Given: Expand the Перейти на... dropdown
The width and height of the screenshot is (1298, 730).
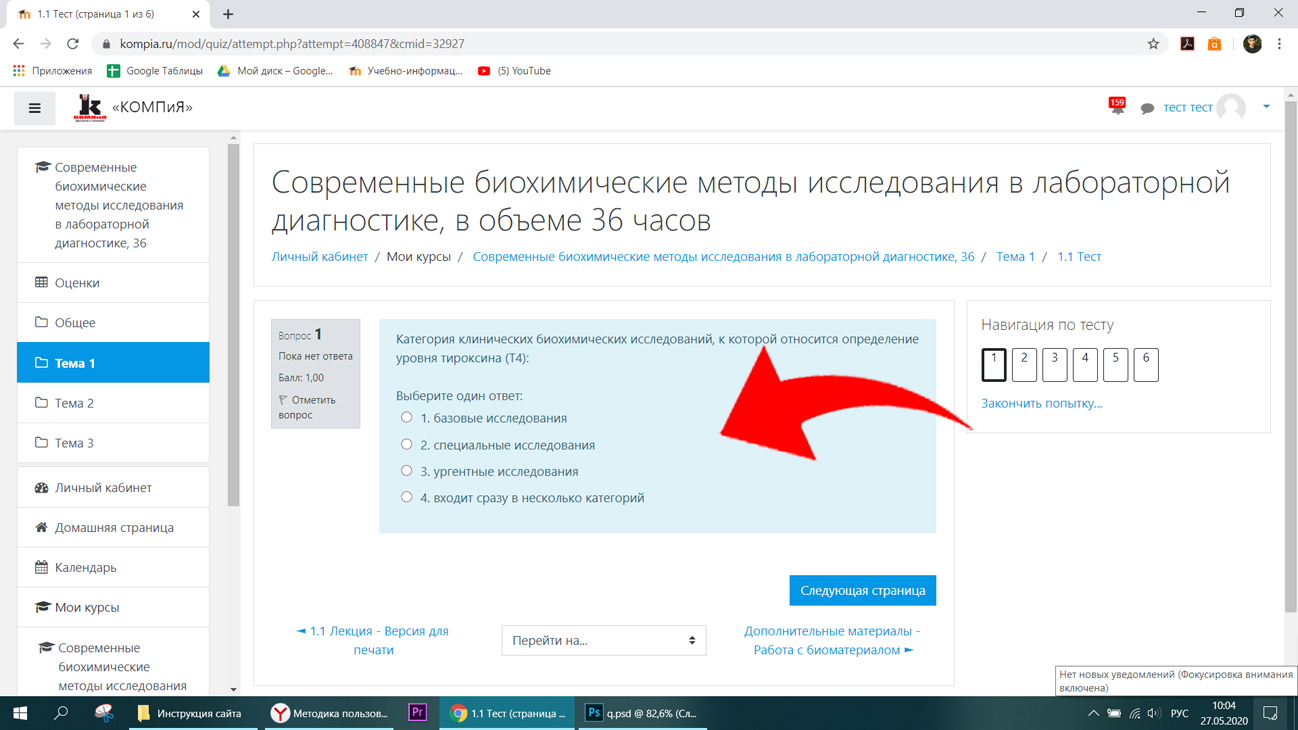Looking at the screenshot, I should click(604, 640).
